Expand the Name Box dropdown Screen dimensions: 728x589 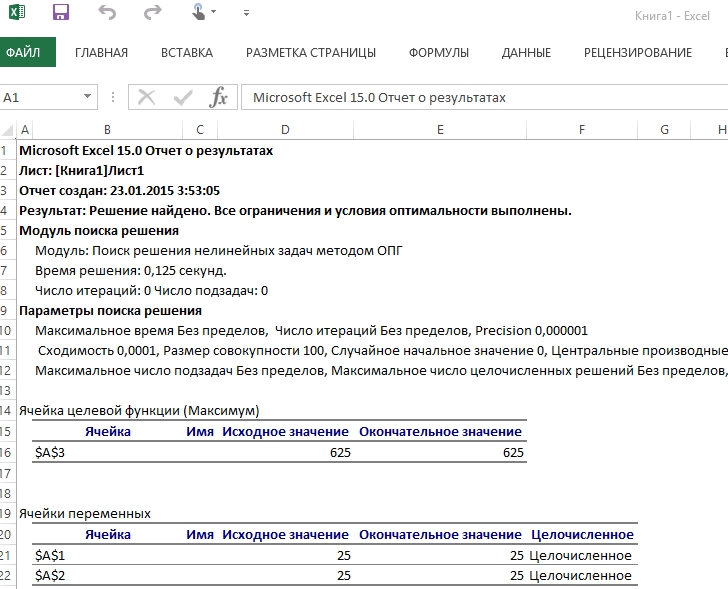[87, 97]
